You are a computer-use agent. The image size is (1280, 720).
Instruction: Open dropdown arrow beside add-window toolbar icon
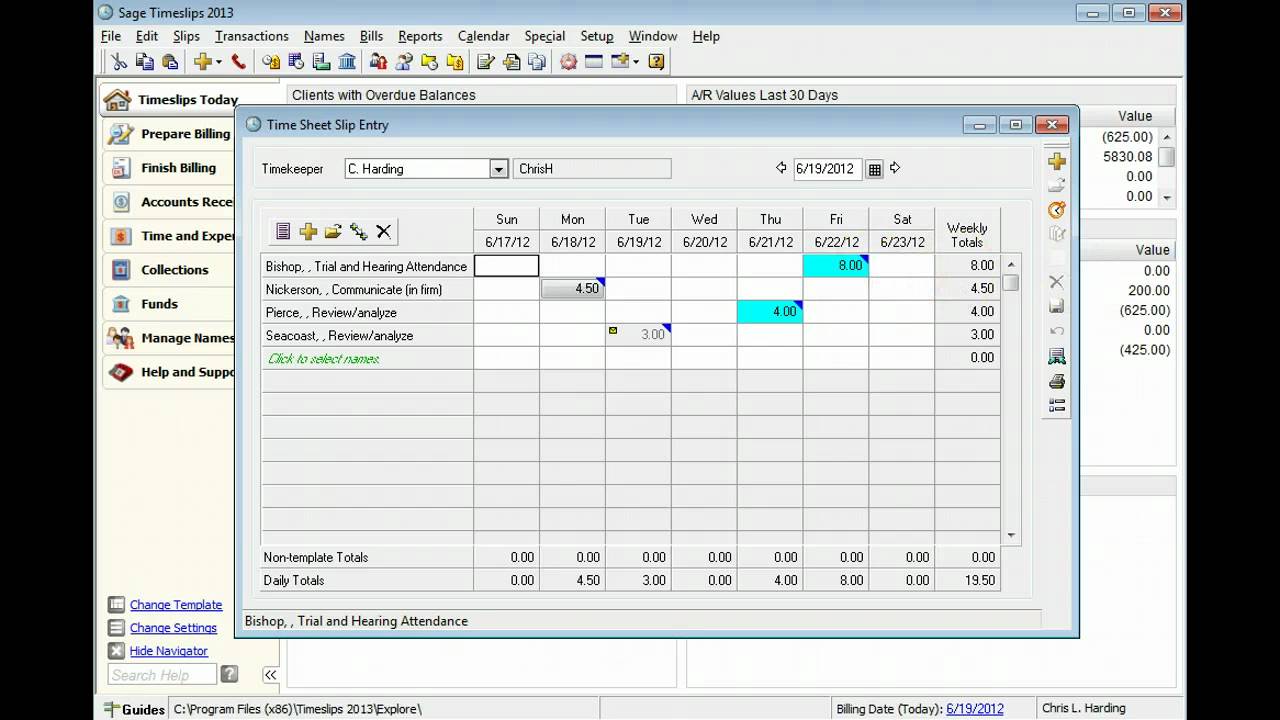(634, 62)
